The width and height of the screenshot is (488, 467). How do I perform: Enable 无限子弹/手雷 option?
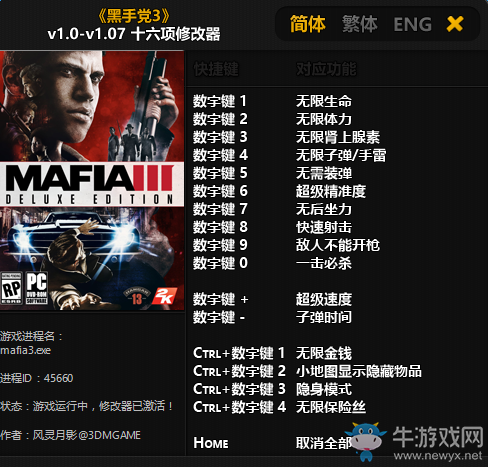(341, 155)
